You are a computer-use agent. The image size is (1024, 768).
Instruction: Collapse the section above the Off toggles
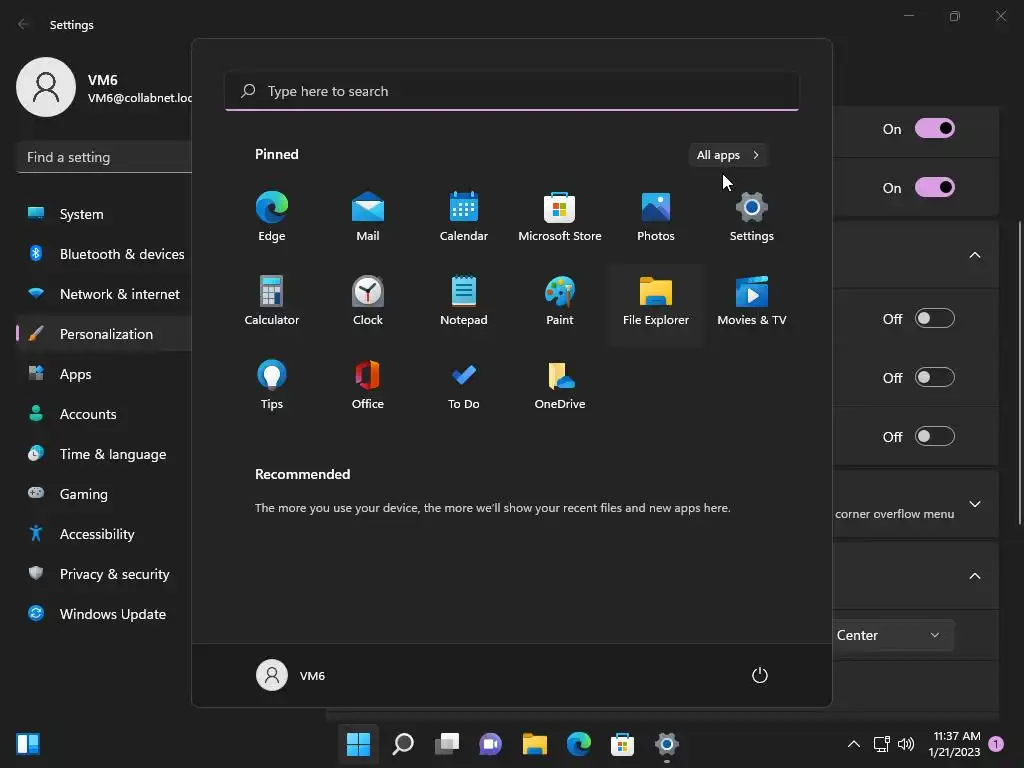(974, 255)
